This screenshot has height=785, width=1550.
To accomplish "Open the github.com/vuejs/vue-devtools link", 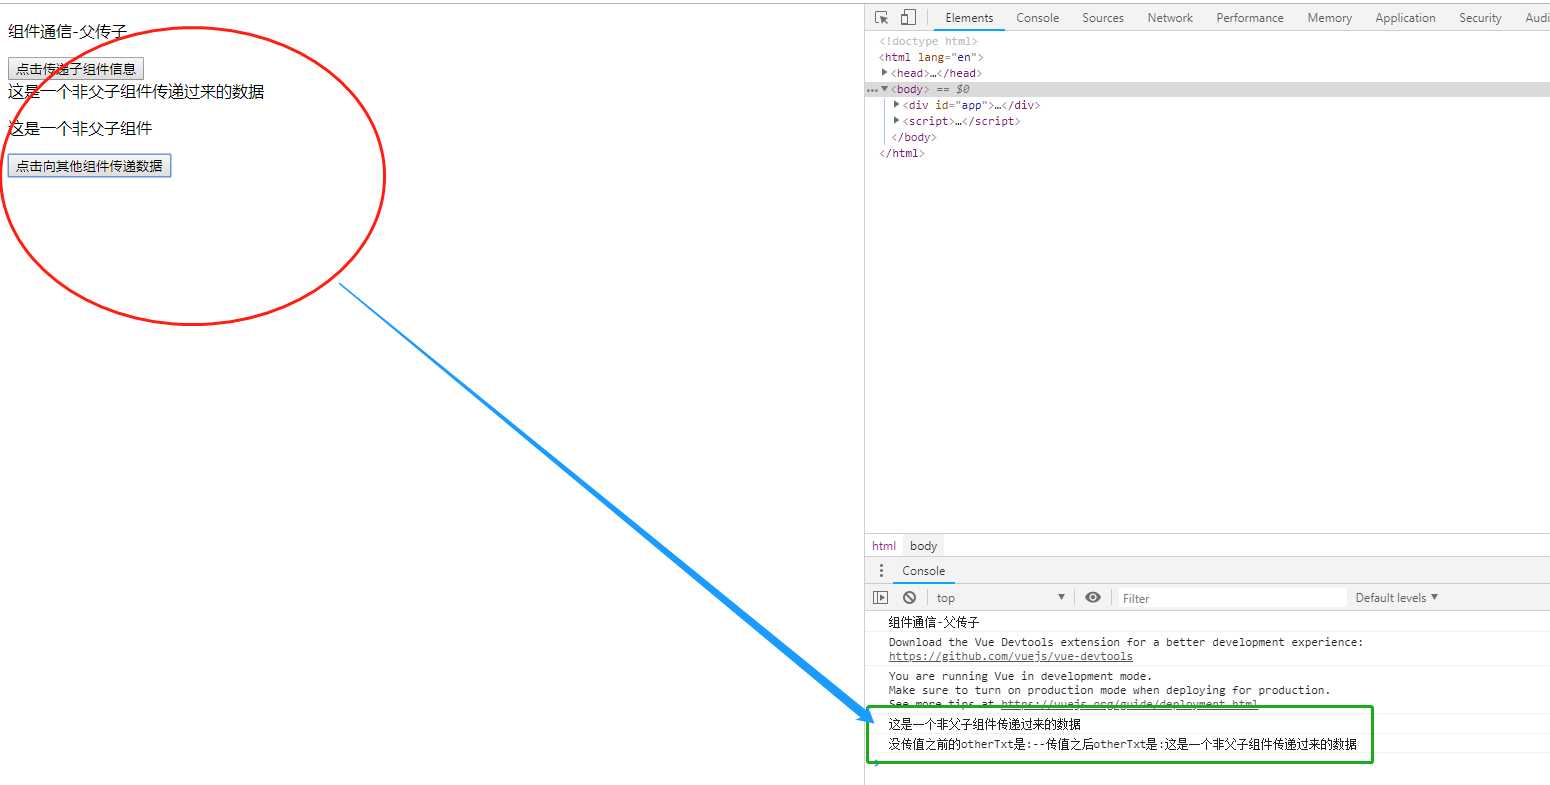I will (1011, 657).
